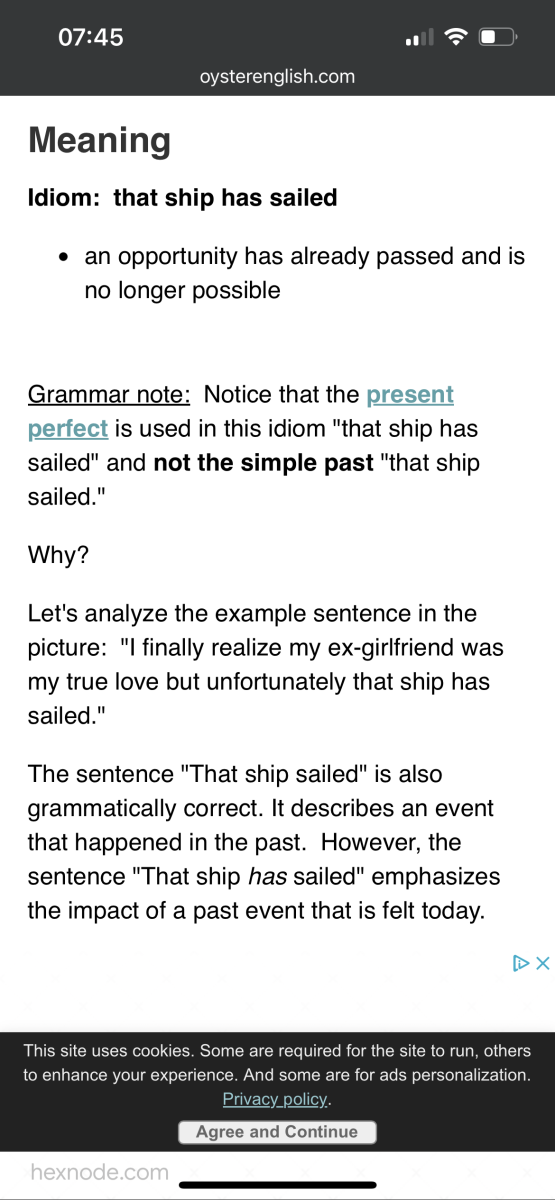The width and height of the screenshot is (555, 1200).
Task: Click the bold "not the simple past" text
Action: pos(264,464)
